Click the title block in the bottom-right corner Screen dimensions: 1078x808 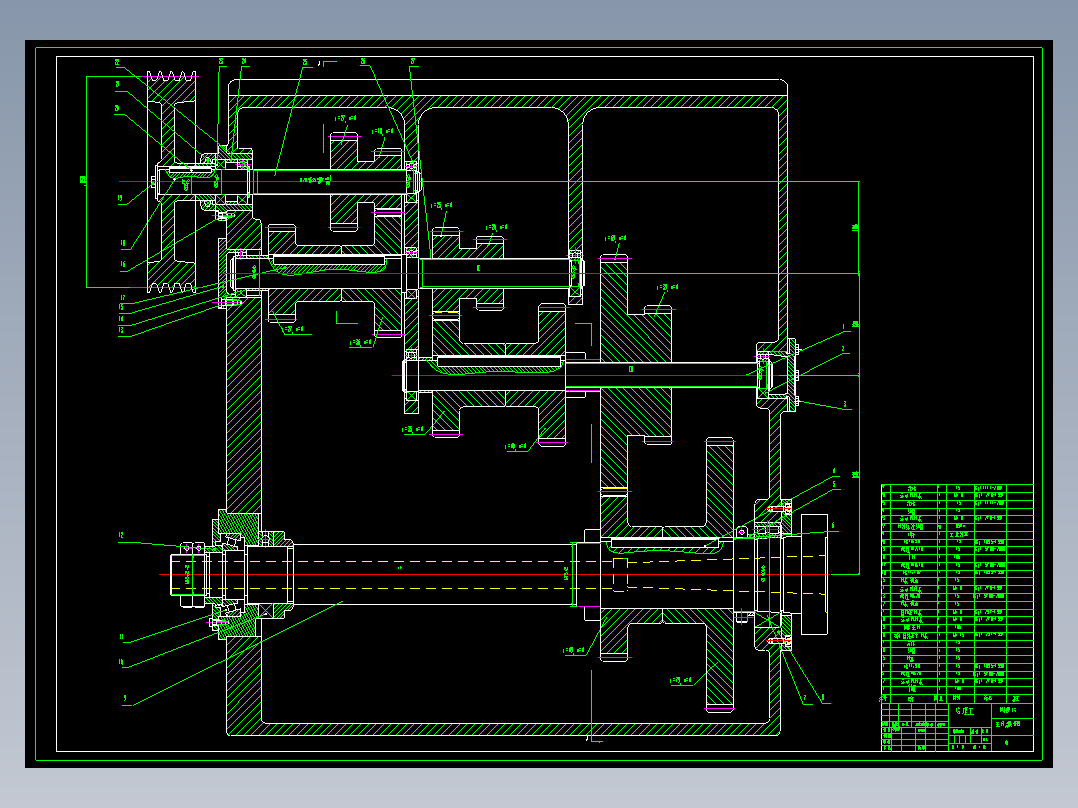(957, 728)
